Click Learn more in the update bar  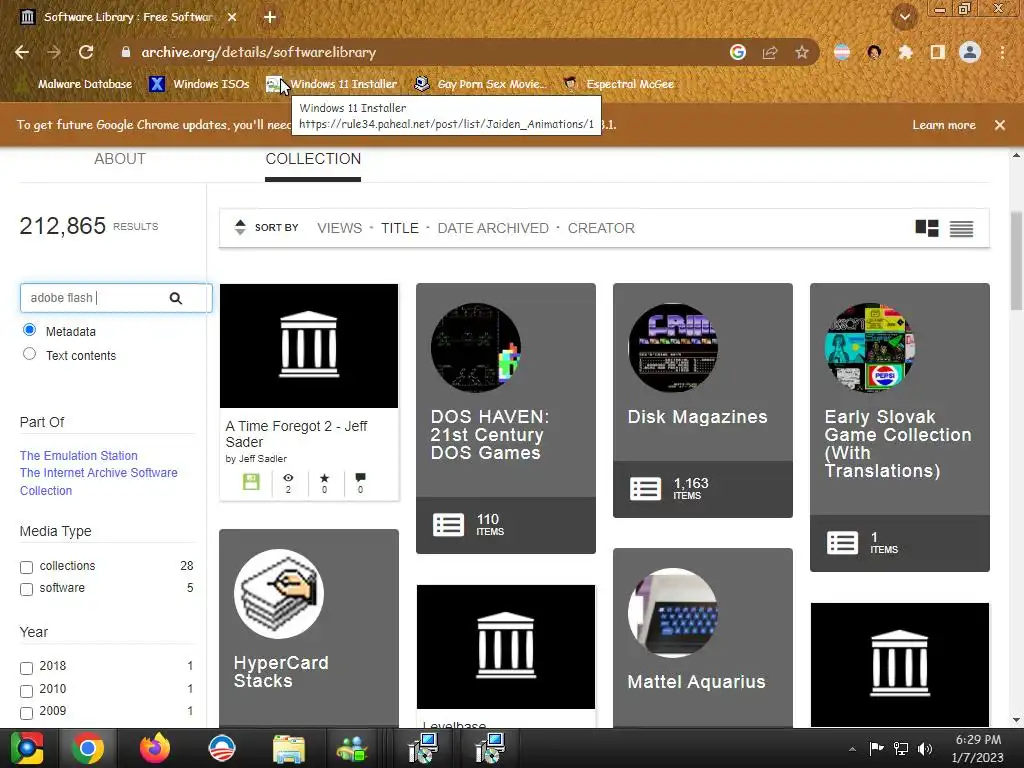(944, 125)
